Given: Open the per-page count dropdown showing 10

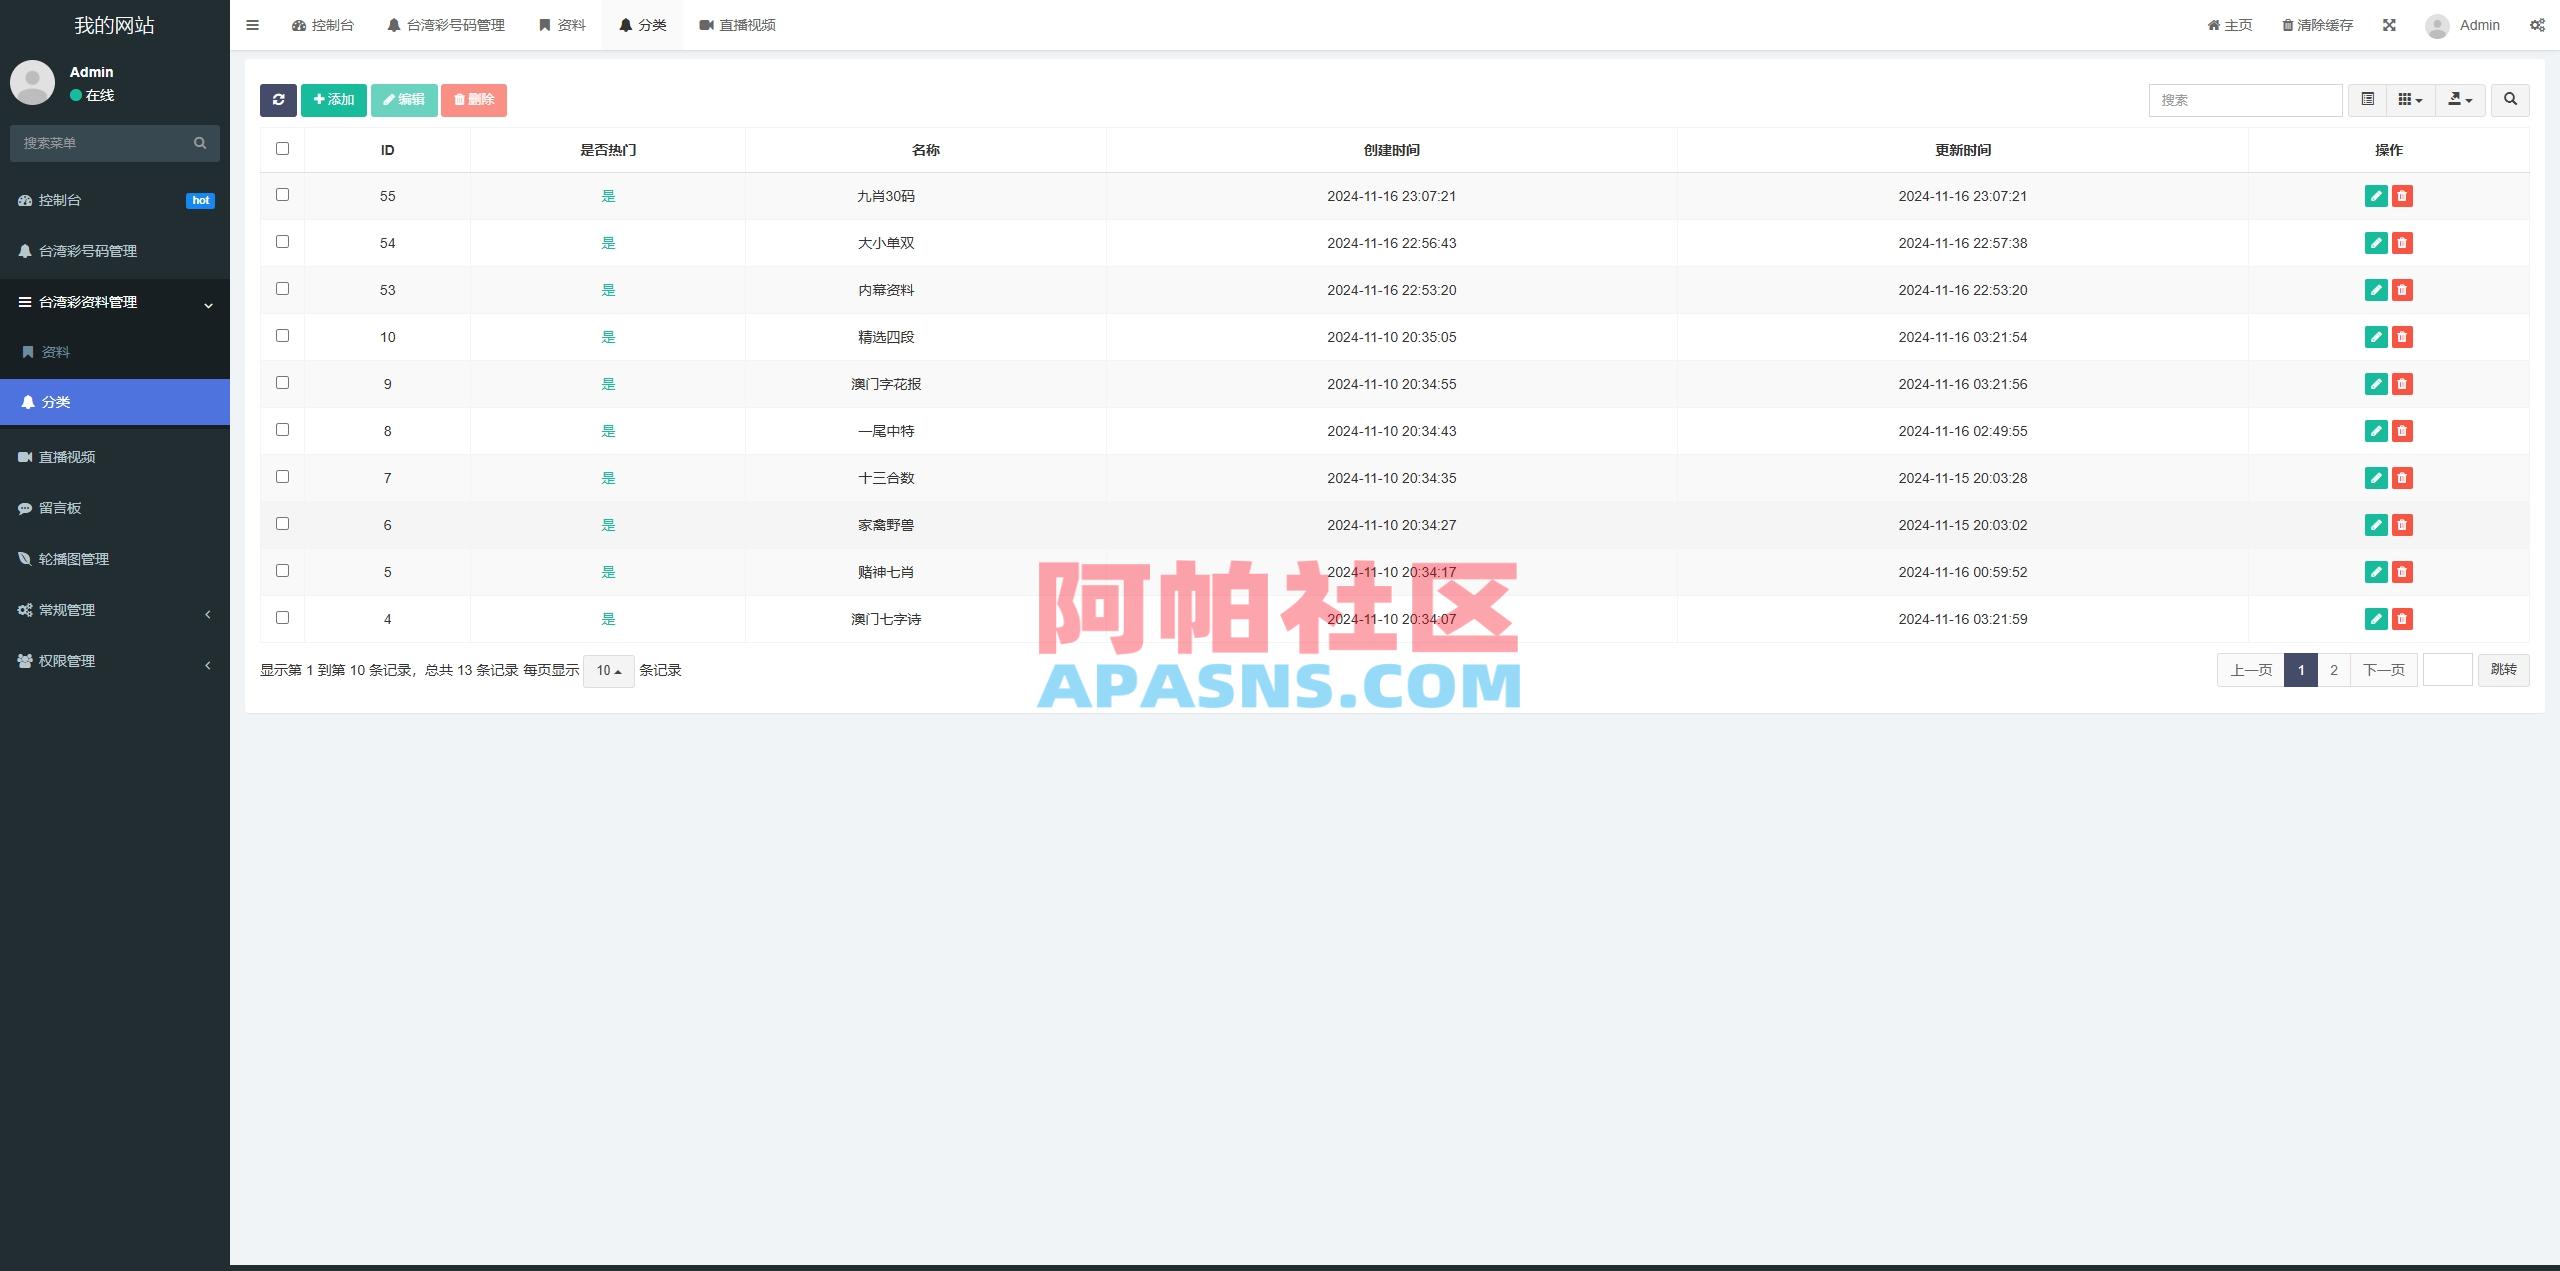Looking at the screenshot, I should tap(608, 671).
